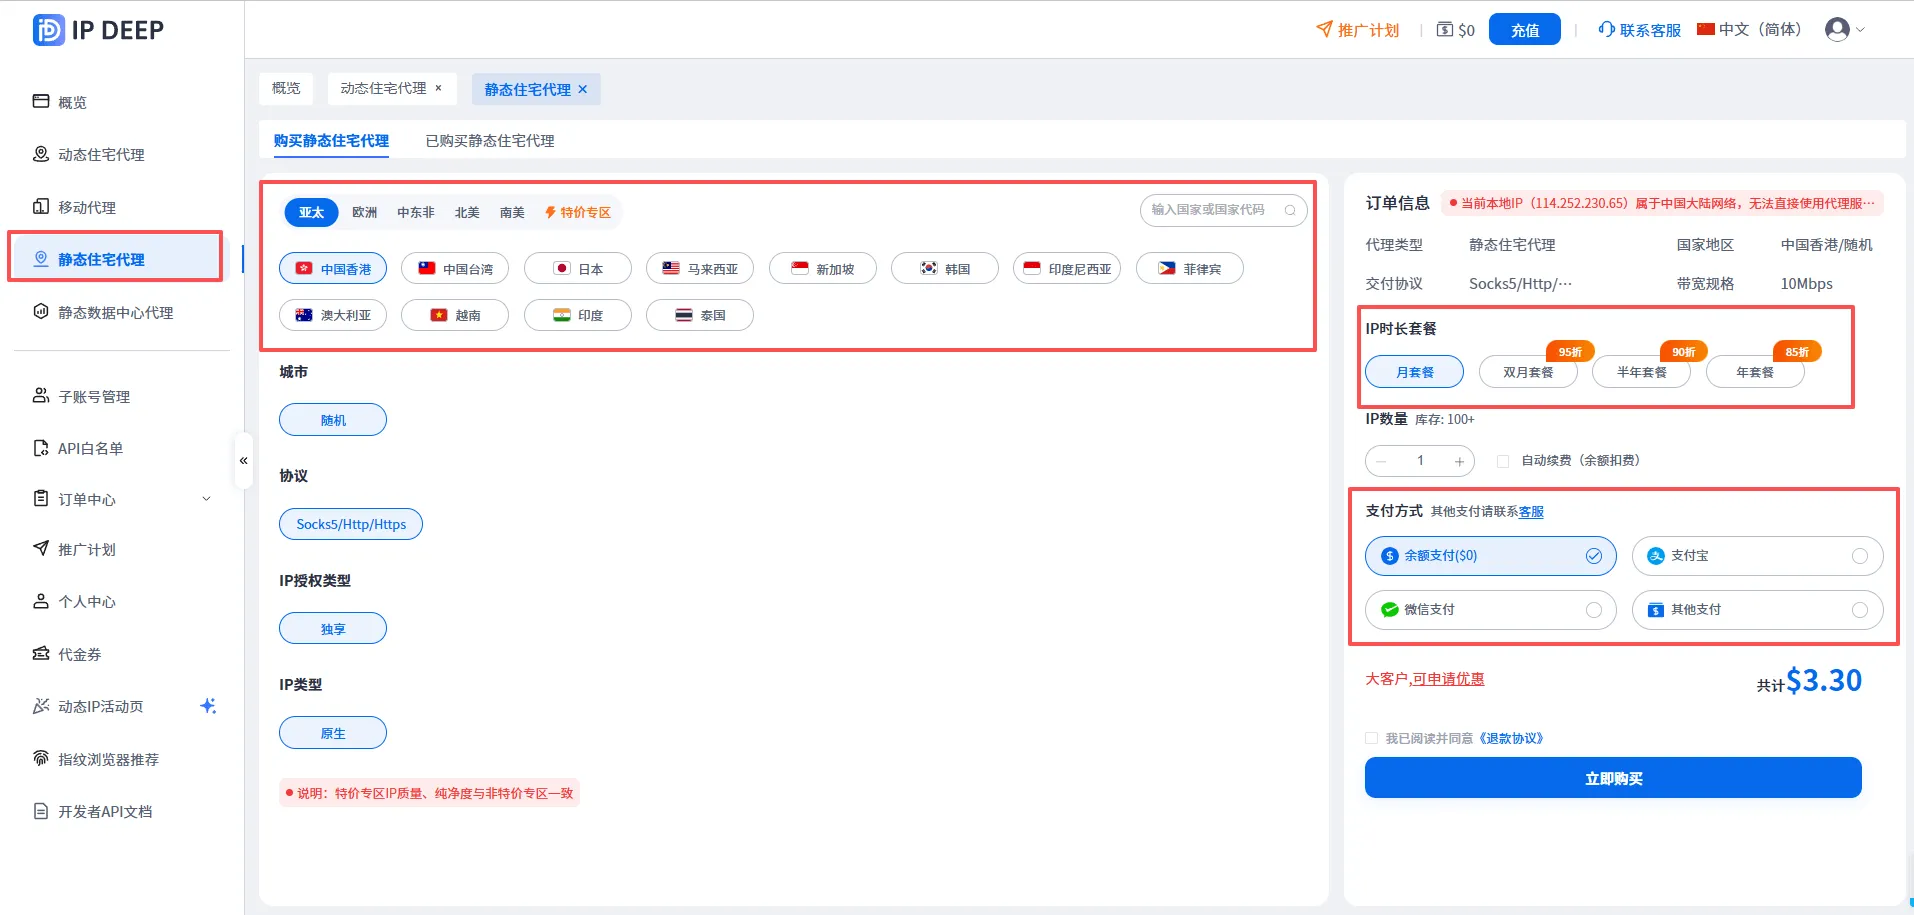Viewport: 1914px width, 915px height.
Task: Open API whitelist sidebar icon
Action: 41,448
